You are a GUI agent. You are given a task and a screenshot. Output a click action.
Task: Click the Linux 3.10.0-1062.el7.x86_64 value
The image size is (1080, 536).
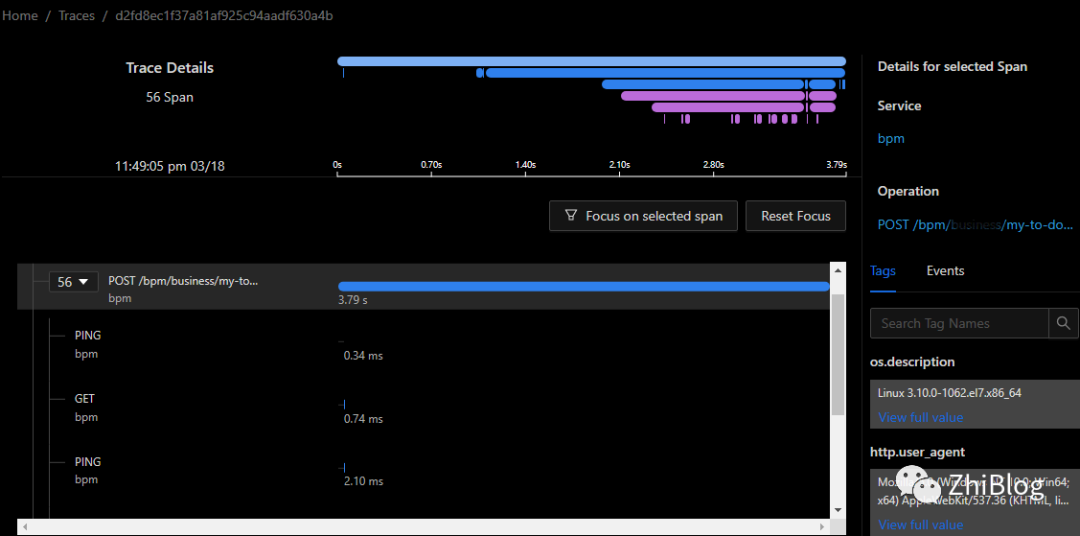(x=949, y=393)
